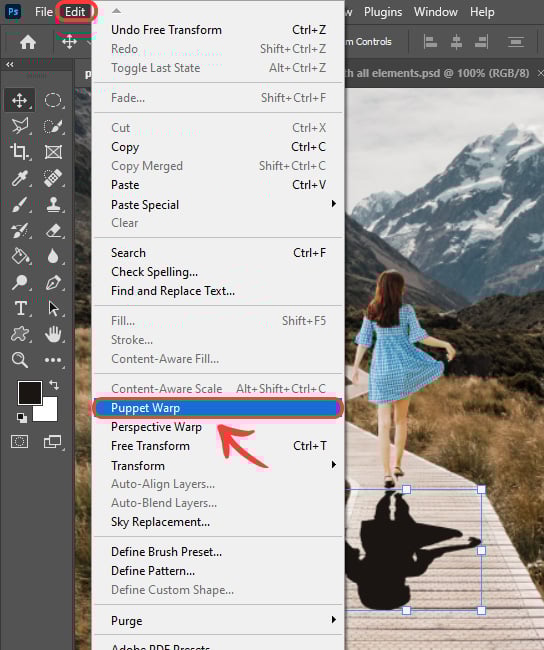Choose Define Pattern...
Screen dimensions: 544x650
(x=218, y=571)
